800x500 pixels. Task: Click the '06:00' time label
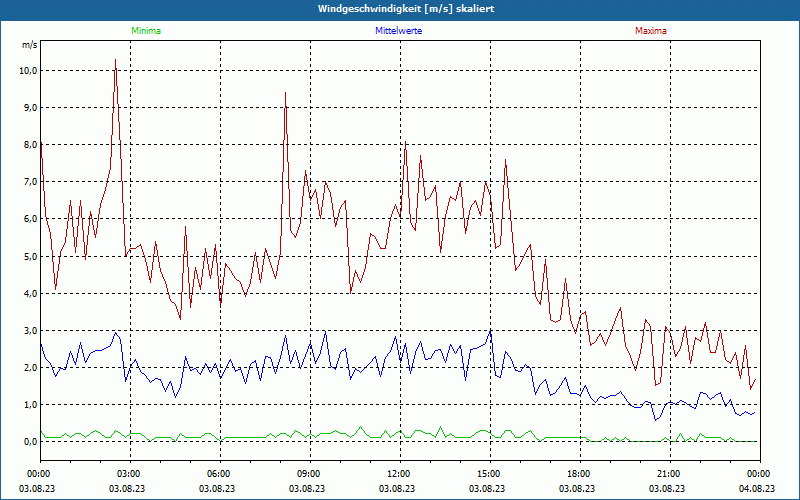coord(217,474)
